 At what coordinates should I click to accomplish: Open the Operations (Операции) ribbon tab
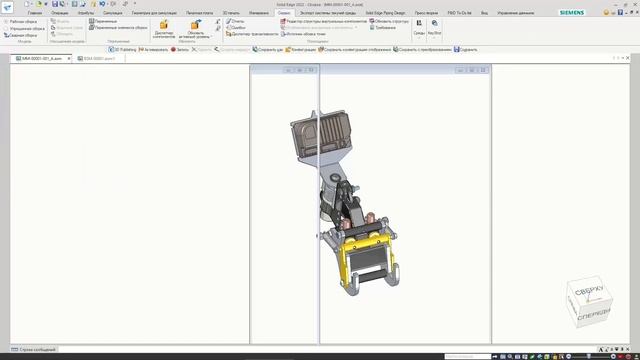(x=60, y=13)
